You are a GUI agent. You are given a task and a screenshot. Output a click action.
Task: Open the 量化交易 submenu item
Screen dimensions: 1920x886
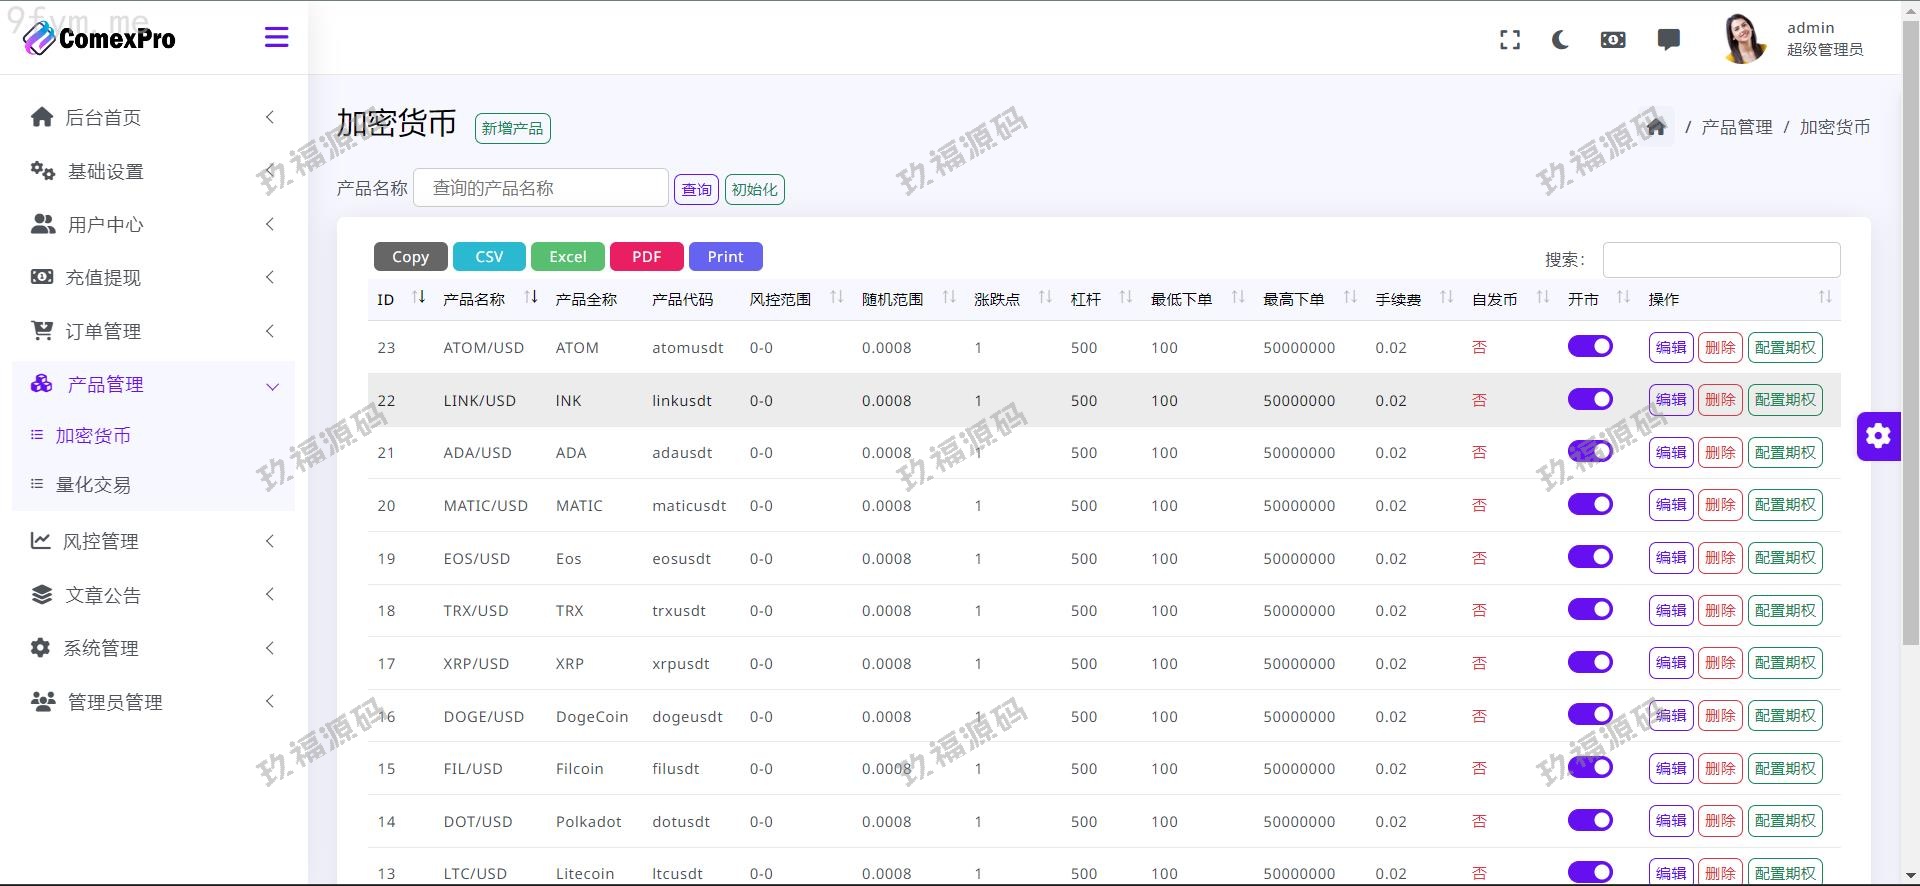[93, 485]
